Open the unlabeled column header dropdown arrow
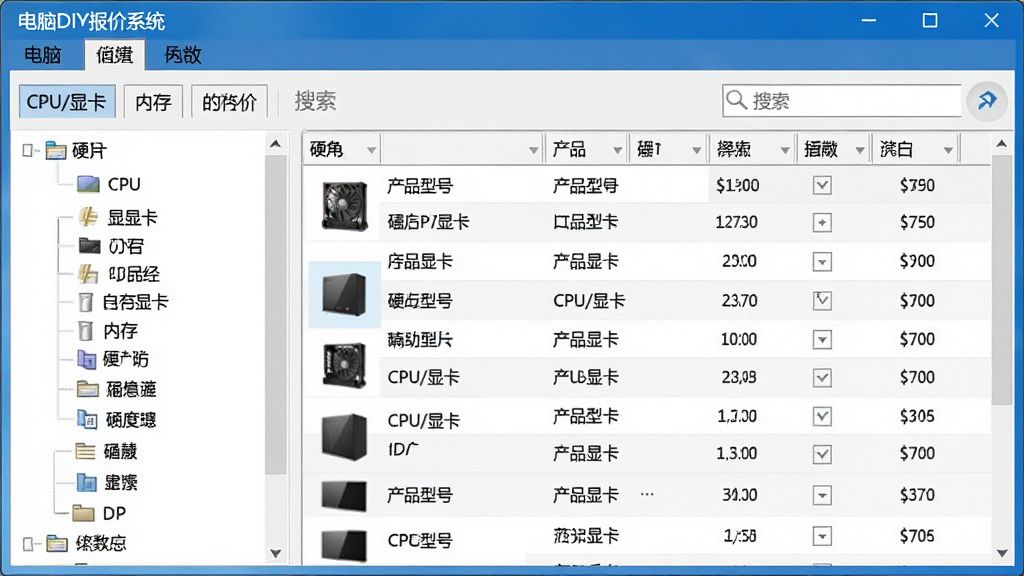 click(x=534, y=151)
